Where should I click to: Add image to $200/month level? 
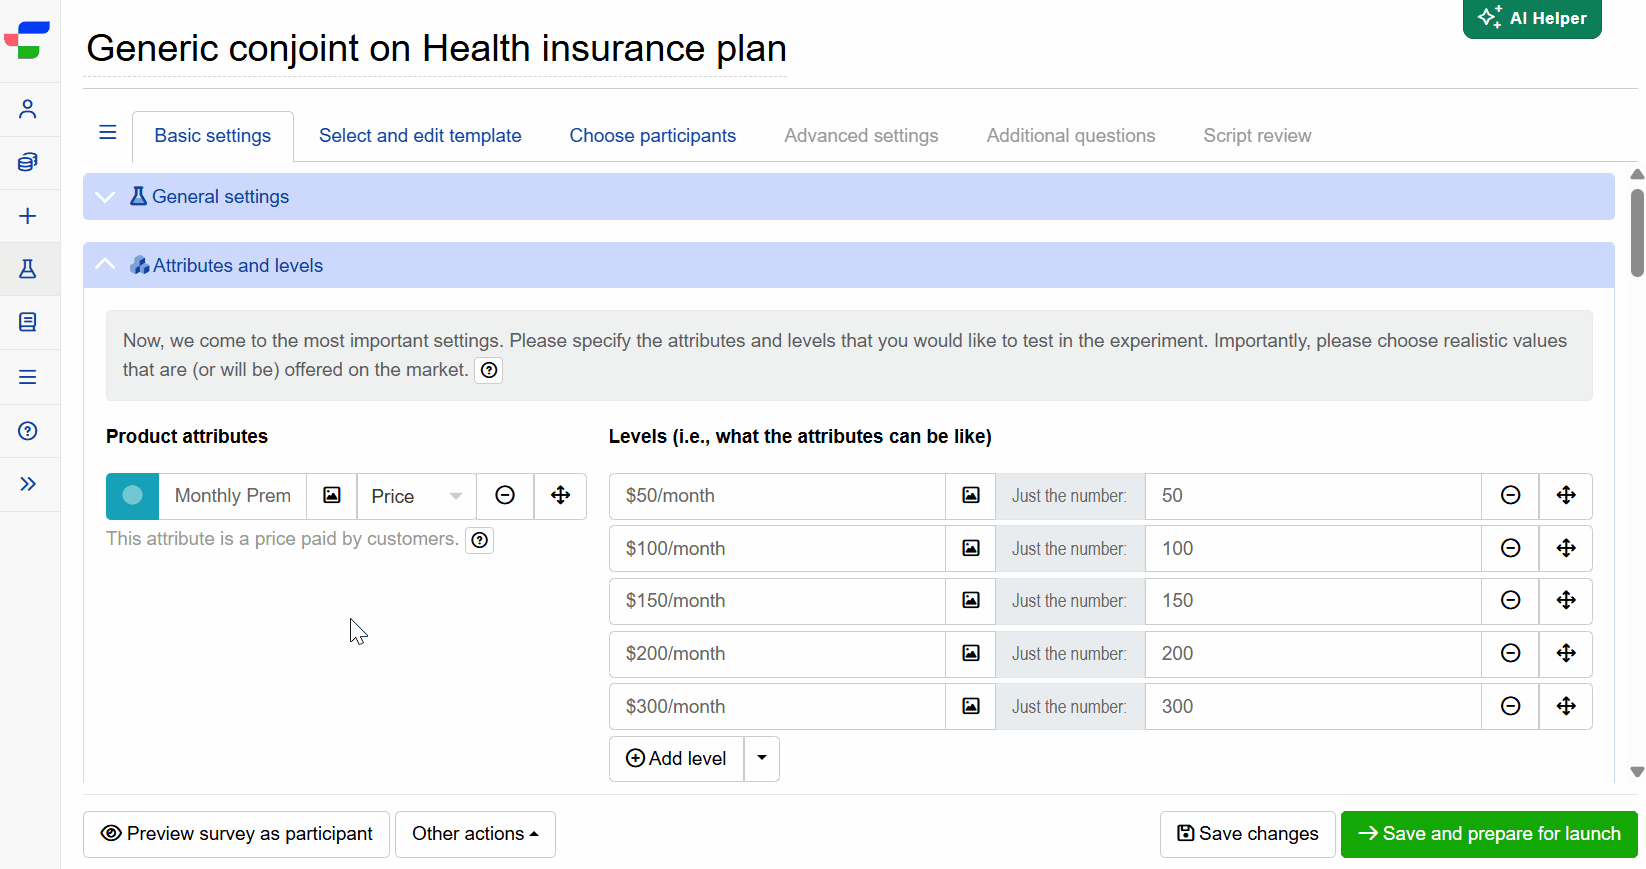coord(971,654)
